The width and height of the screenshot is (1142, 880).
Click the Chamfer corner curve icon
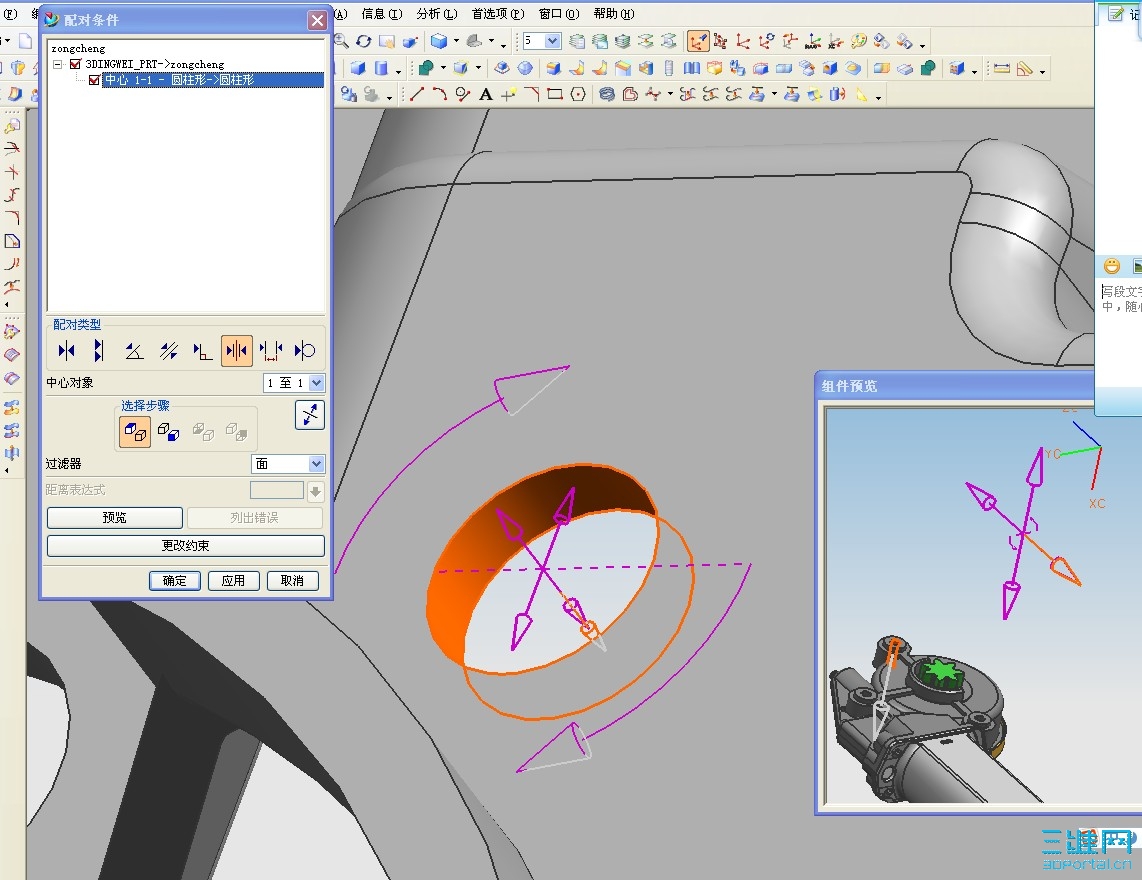click(x=532, y=94)
